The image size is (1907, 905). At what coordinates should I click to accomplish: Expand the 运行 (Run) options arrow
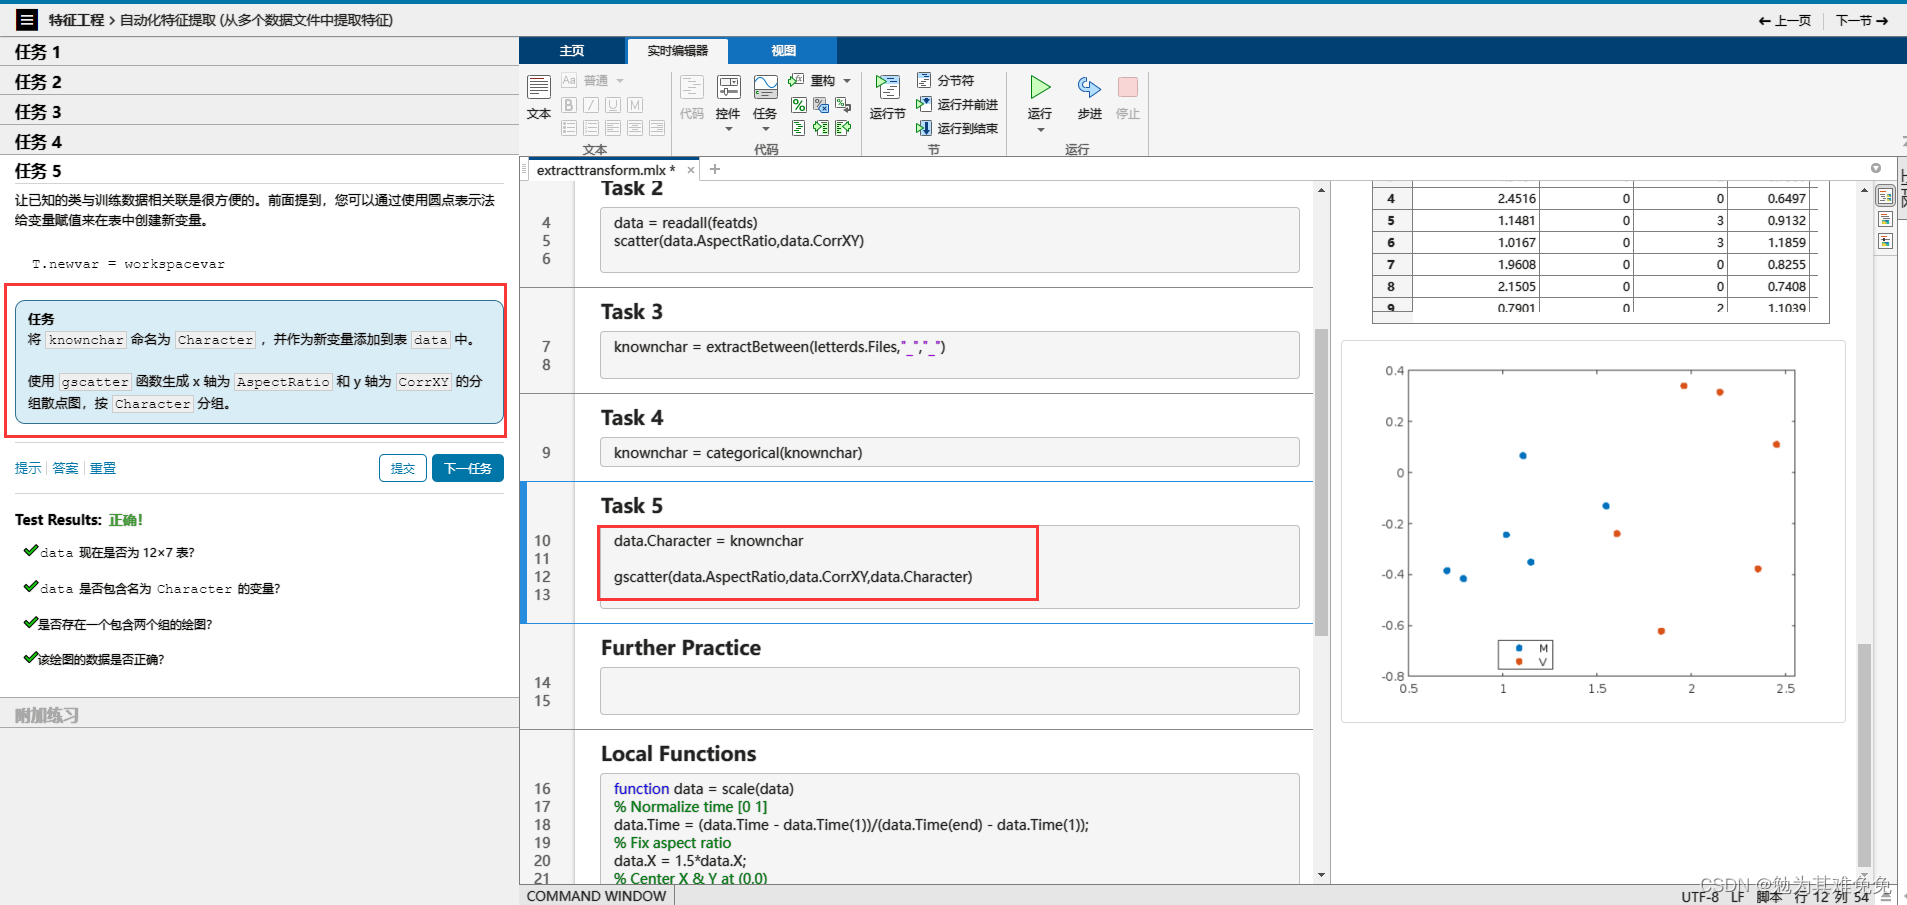click(1040, 130)
